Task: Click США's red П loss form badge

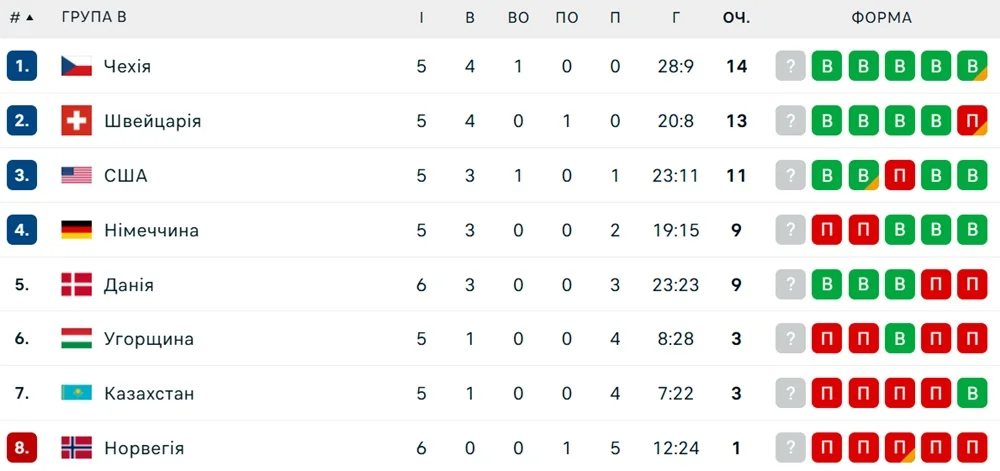Action: coord(899,176)
